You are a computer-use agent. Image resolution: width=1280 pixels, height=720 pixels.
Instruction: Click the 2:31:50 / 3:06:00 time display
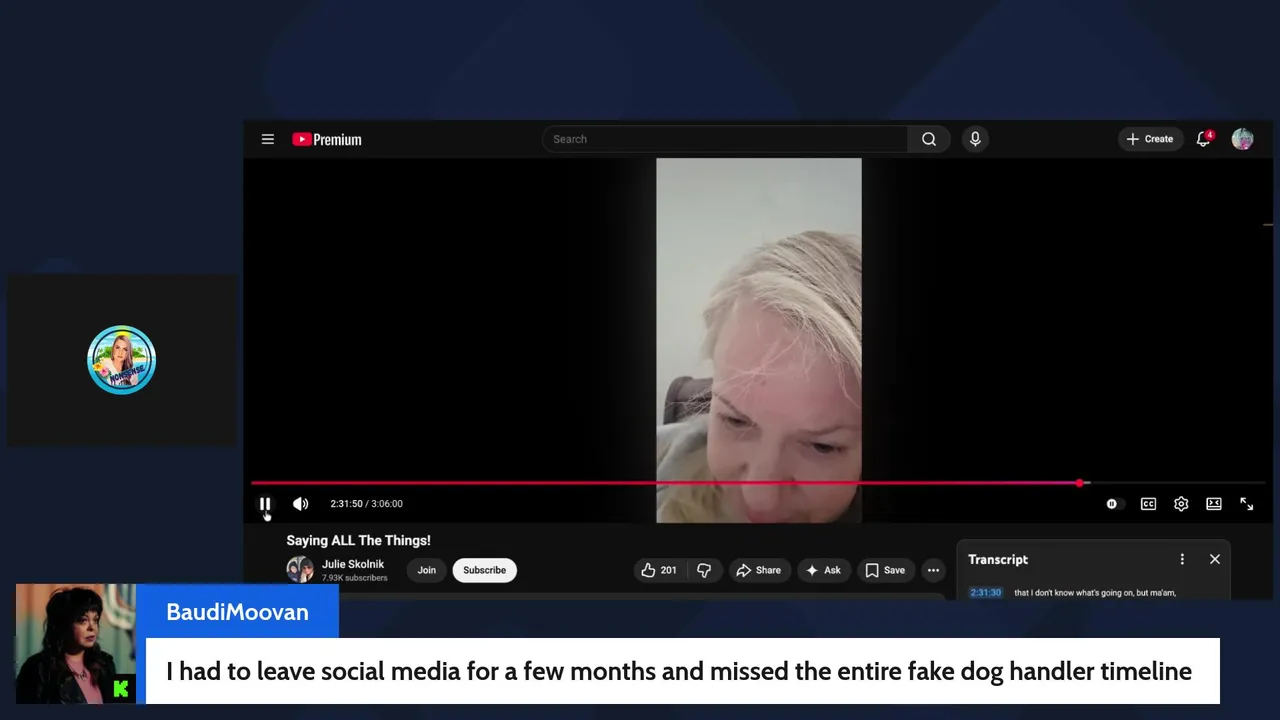(x=366, y=504)
